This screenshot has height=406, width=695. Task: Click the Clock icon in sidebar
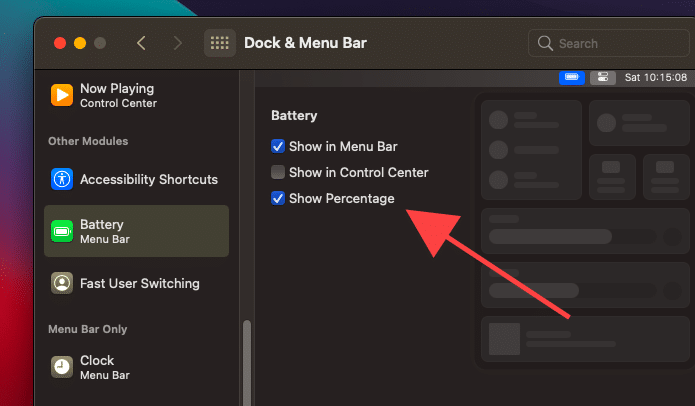[x=62, y=366]
